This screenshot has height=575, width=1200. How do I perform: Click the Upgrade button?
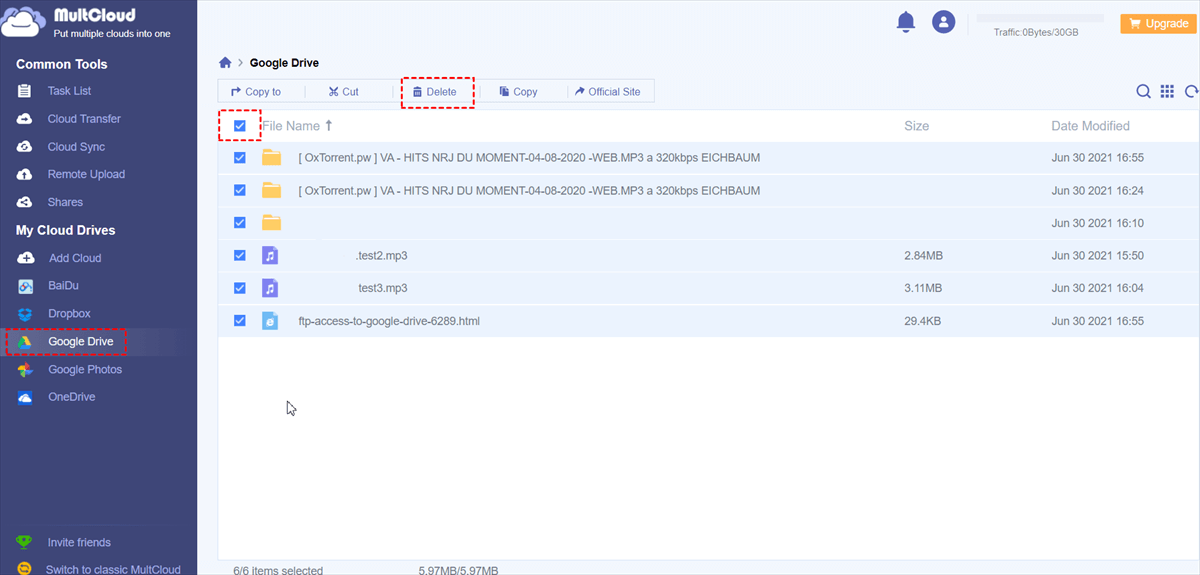(1157, 23)
